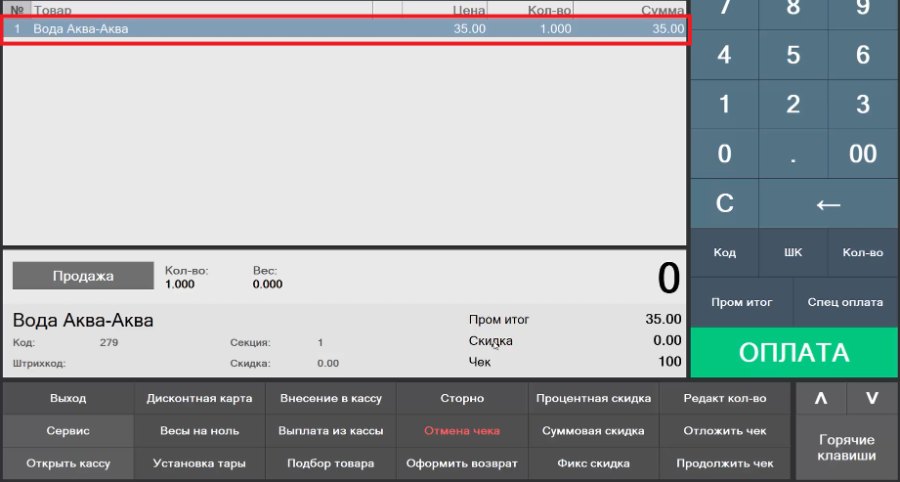Open Подбор товара
The image size is (900, 482).
coord(331,464)
